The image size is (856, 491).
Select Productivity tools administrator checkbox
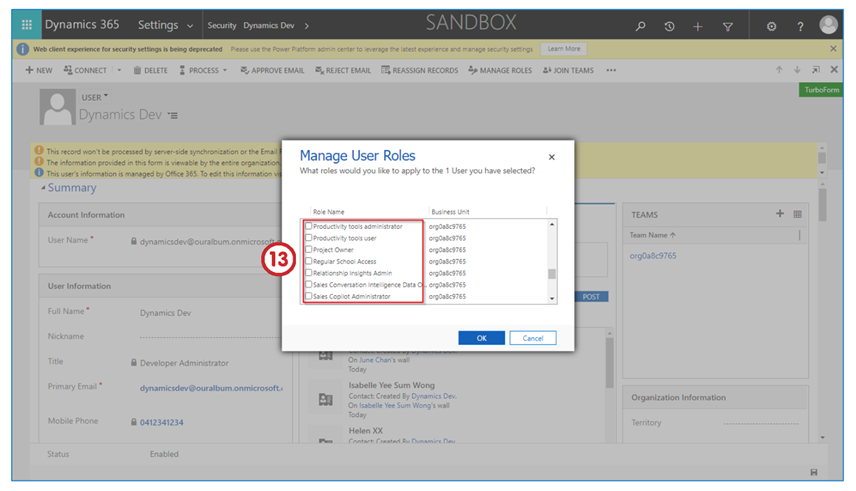point(309,227)
